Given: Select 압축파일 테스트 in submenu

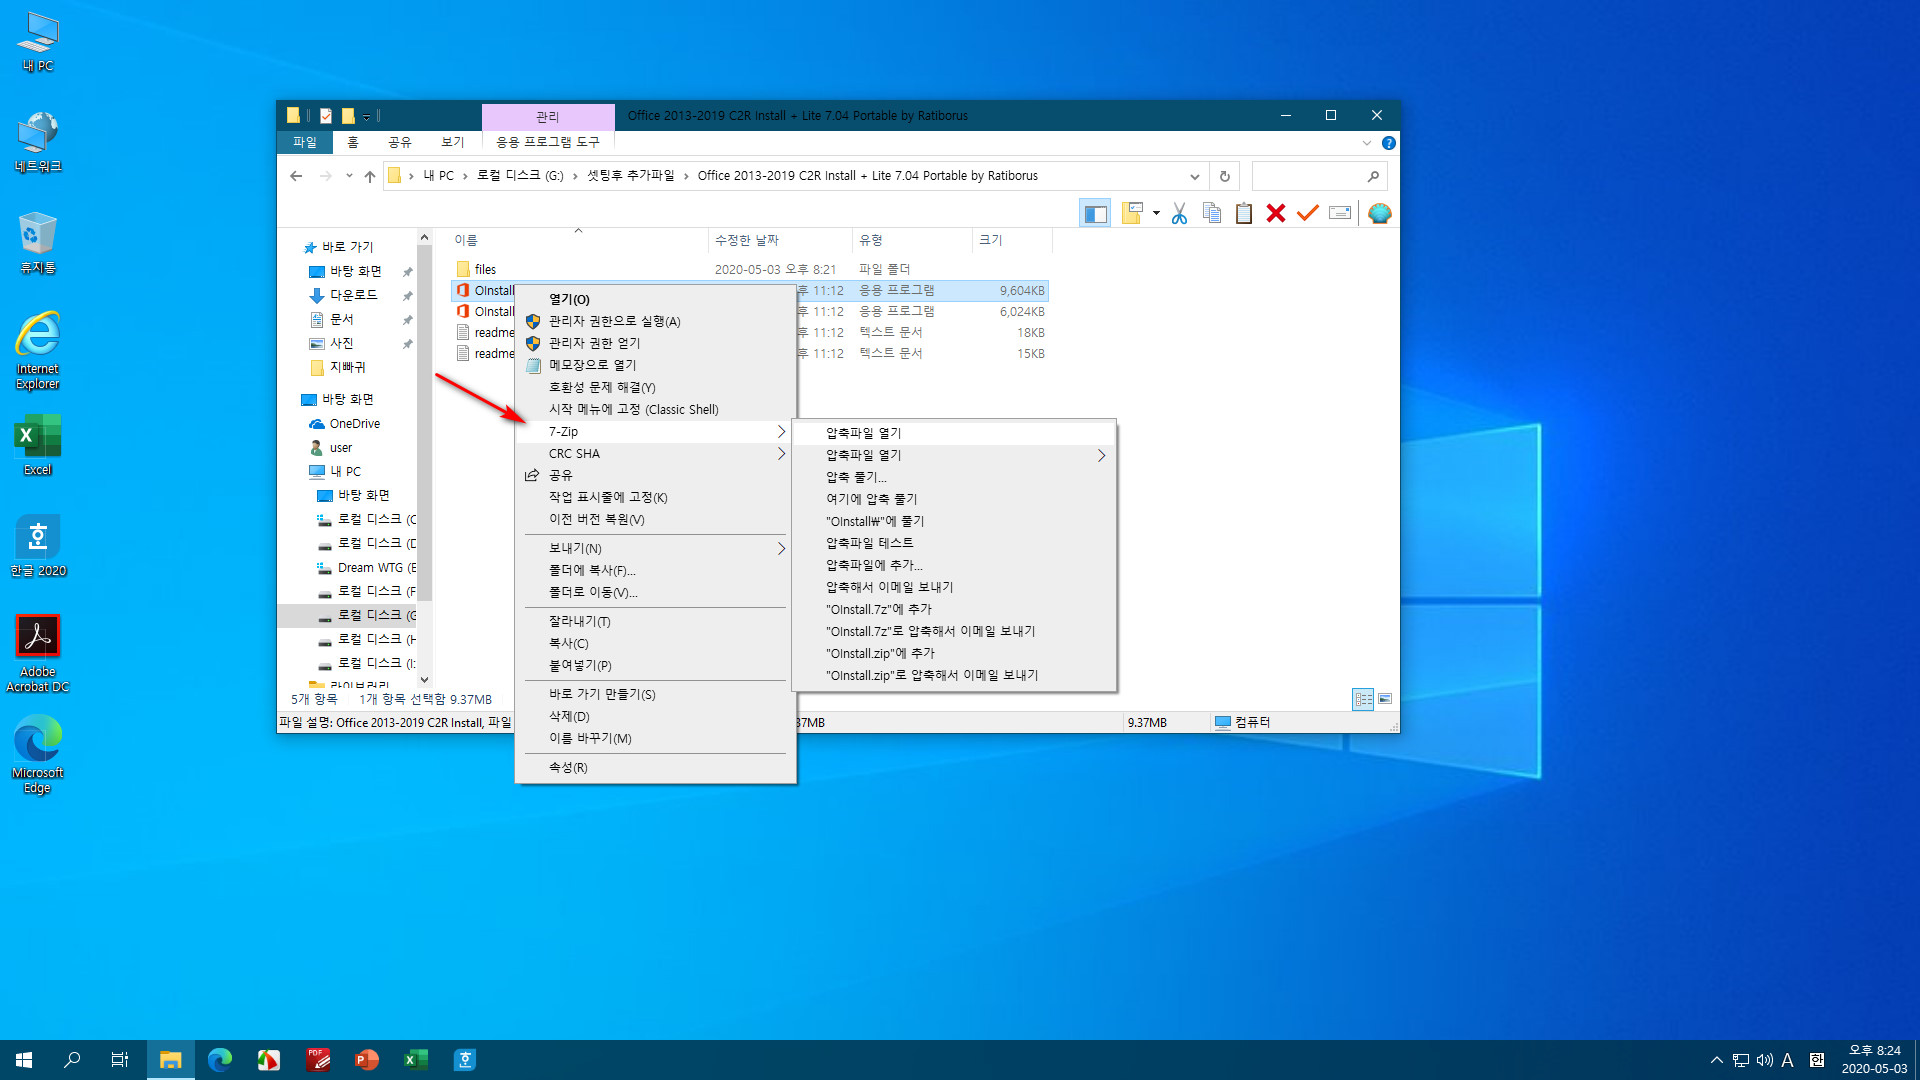Looking at the screenshot, I should tap(954, 544).
